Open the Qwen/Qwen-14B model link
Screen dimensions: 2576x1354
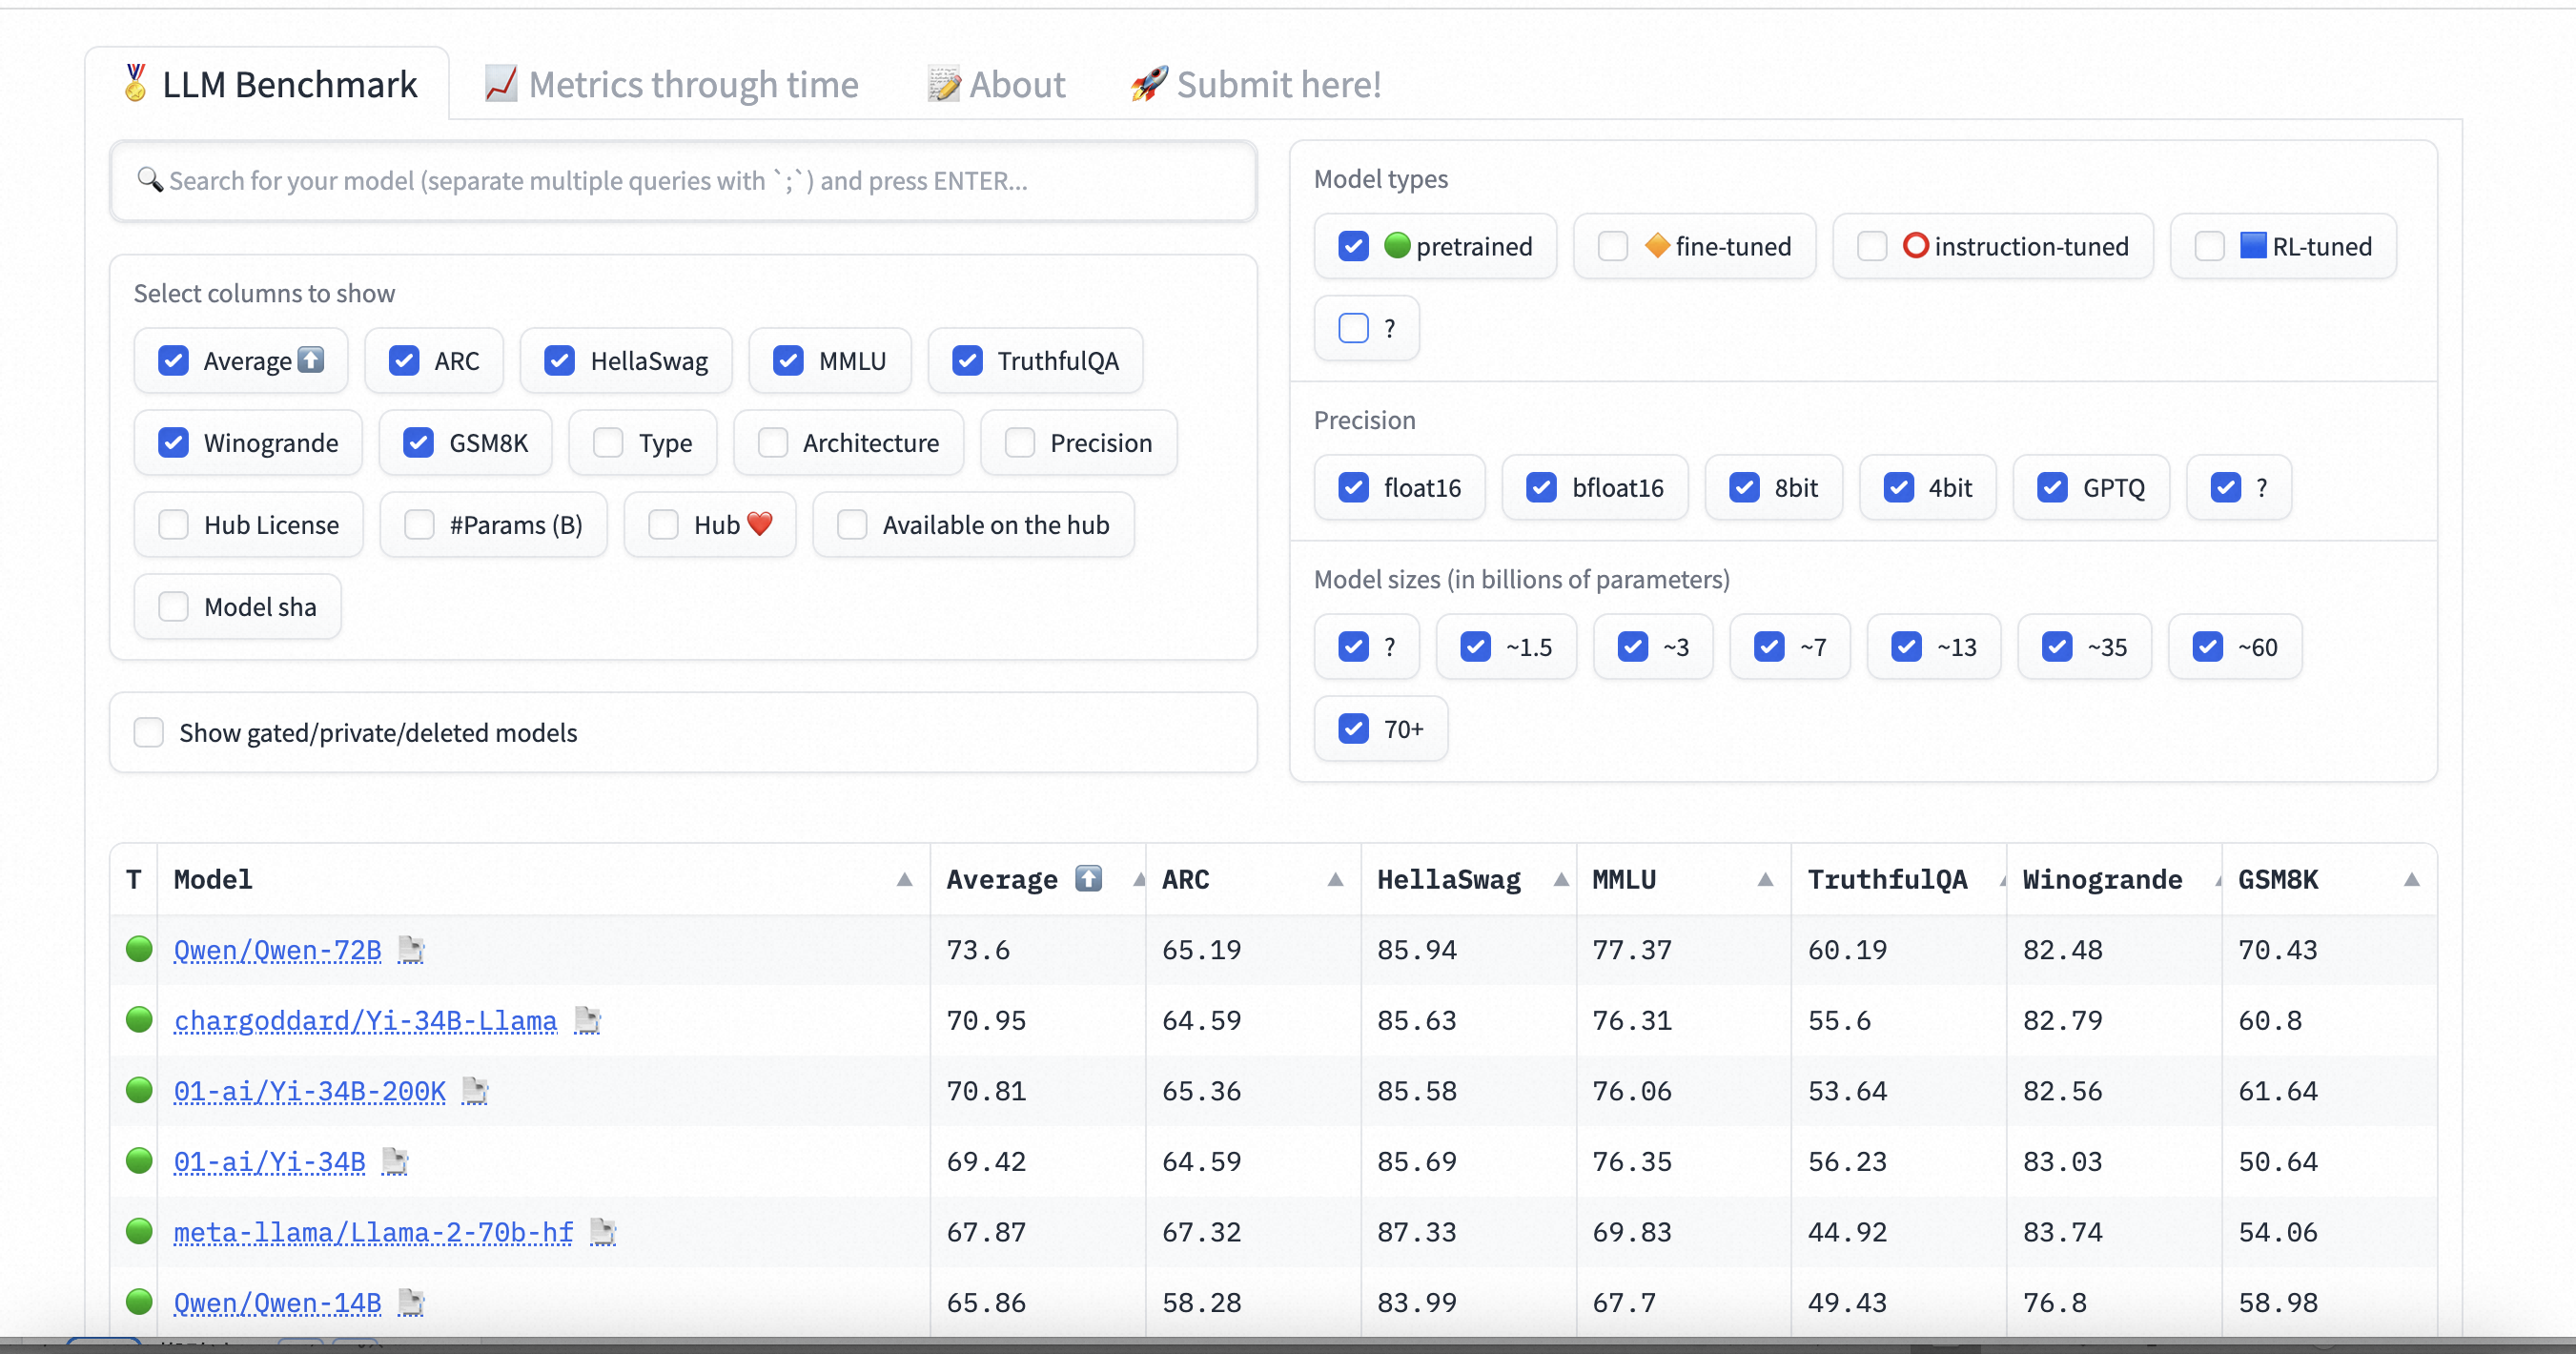pyautogui.click(x=278, y=1303)
